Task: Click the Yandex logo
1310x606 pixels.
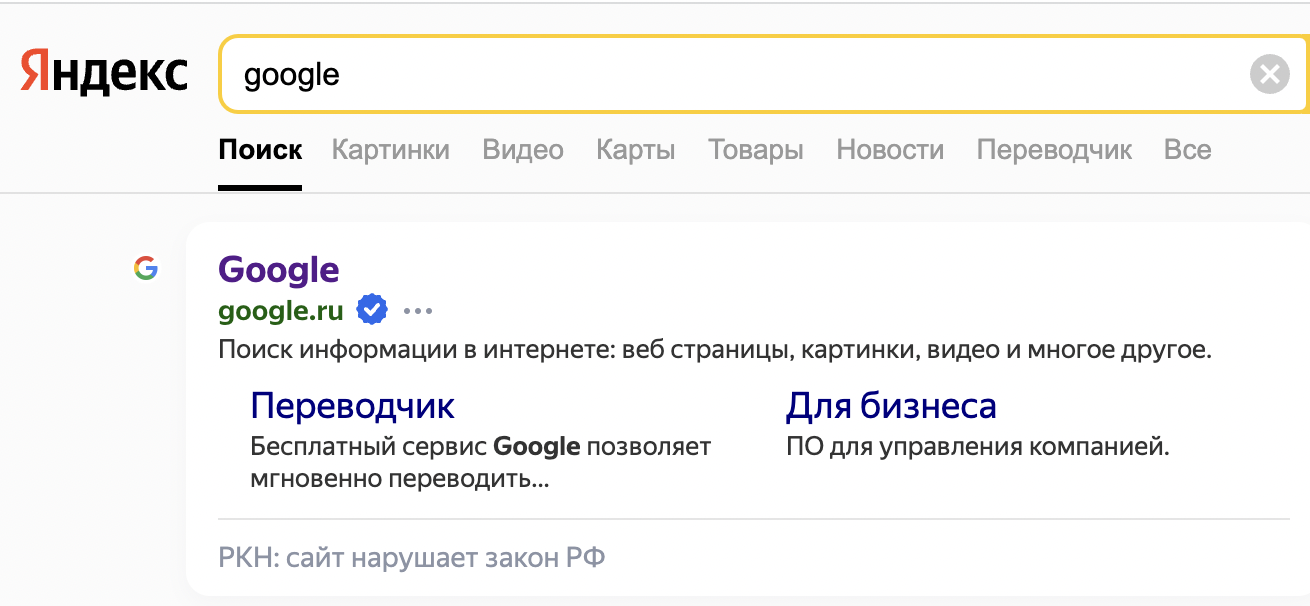Action: 104,74
